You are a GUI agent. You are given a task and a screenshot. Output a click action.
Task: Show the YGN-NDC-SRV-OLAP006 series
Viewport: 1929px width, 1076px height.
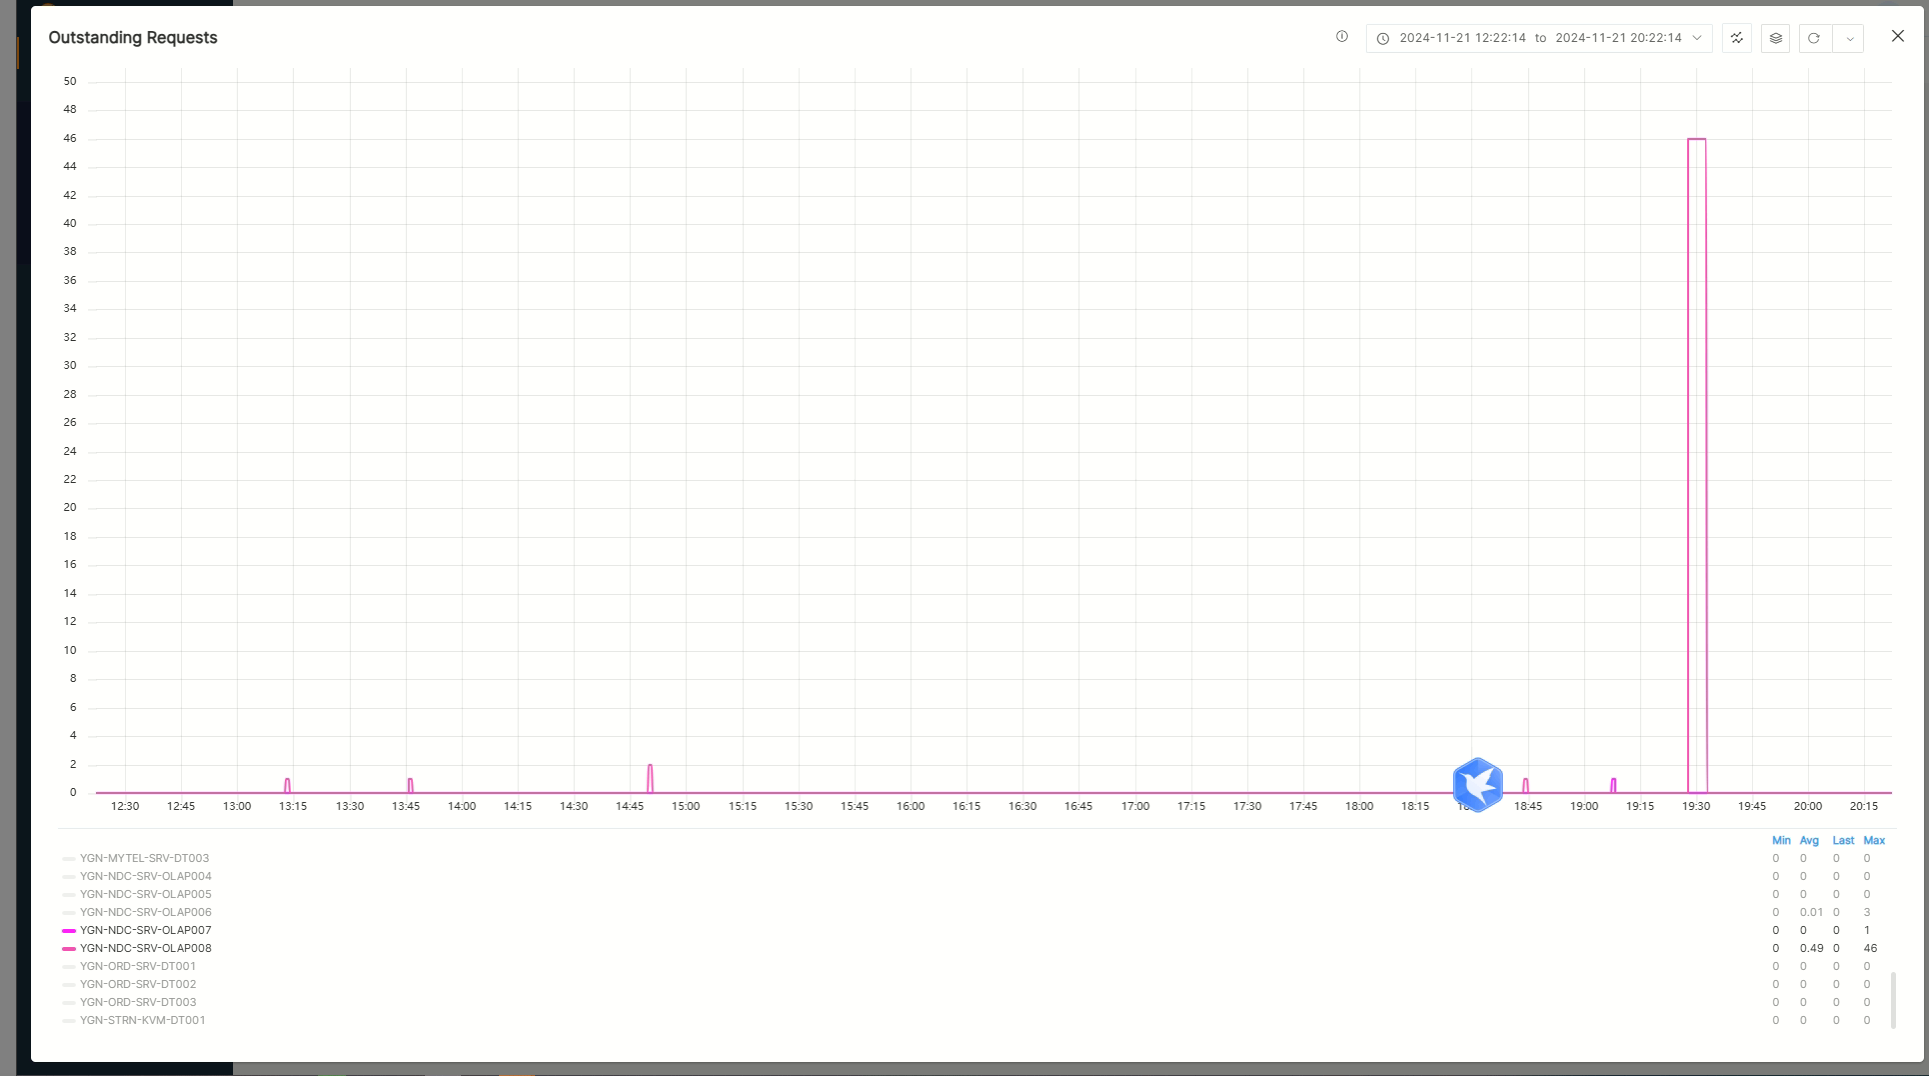click(145, 912)
